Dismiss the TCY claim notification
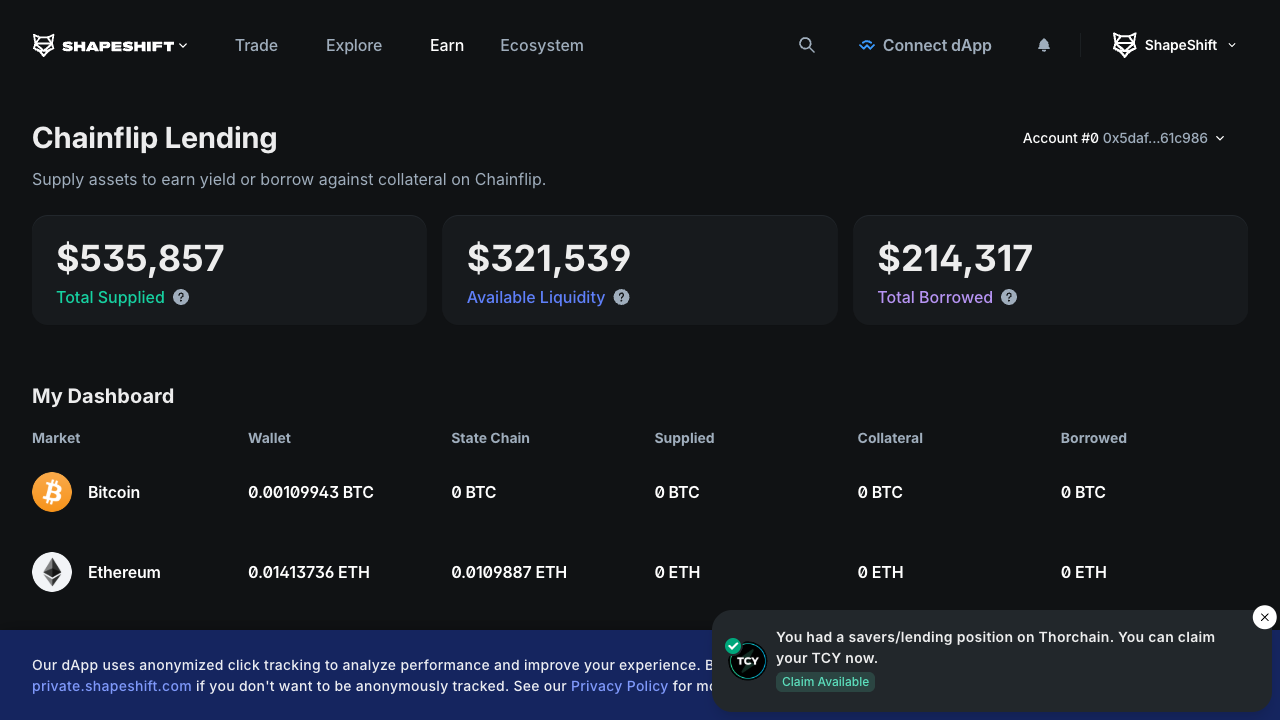 (x=1264, y=617)
